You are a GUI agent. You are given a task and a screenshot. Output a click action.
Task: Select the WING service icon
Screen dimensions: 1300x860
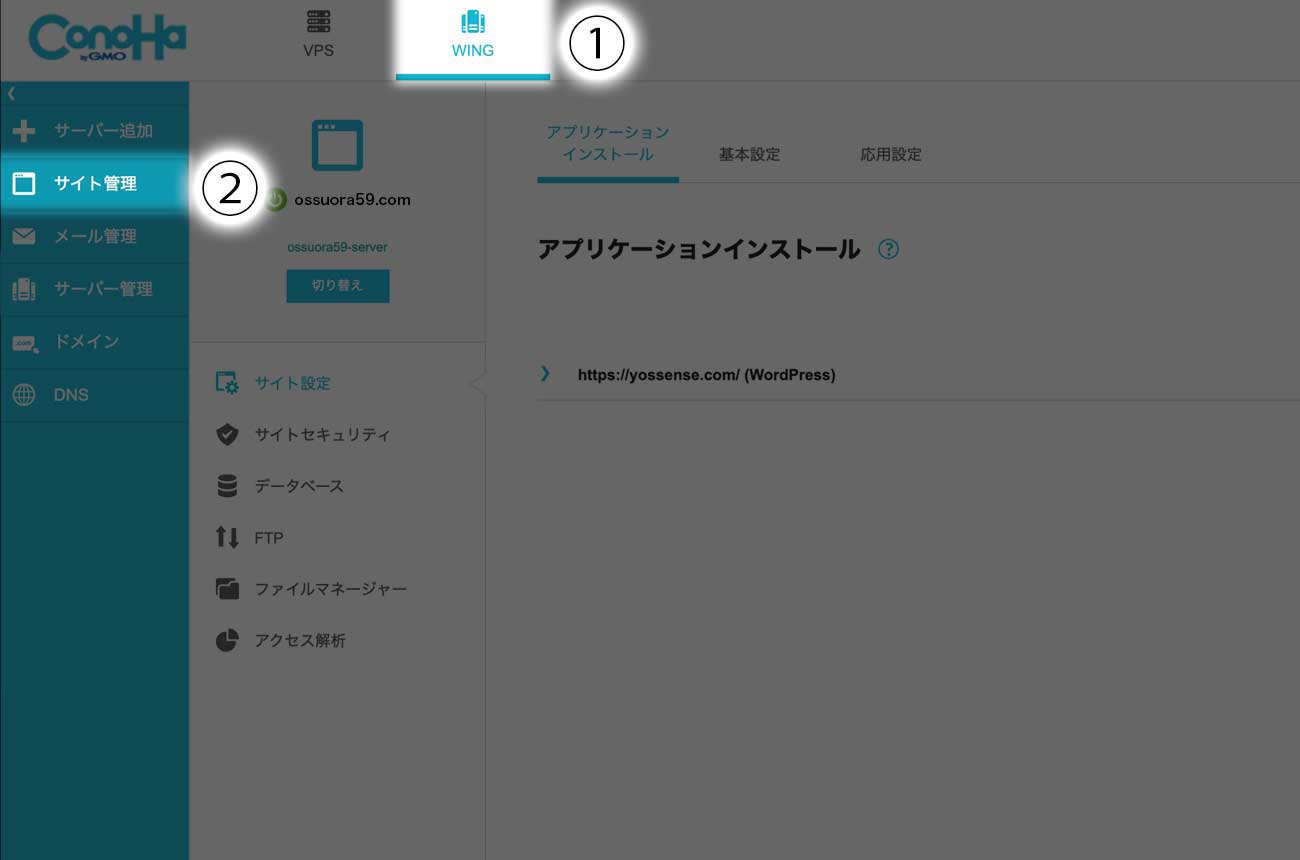click(x=473, y=22)
